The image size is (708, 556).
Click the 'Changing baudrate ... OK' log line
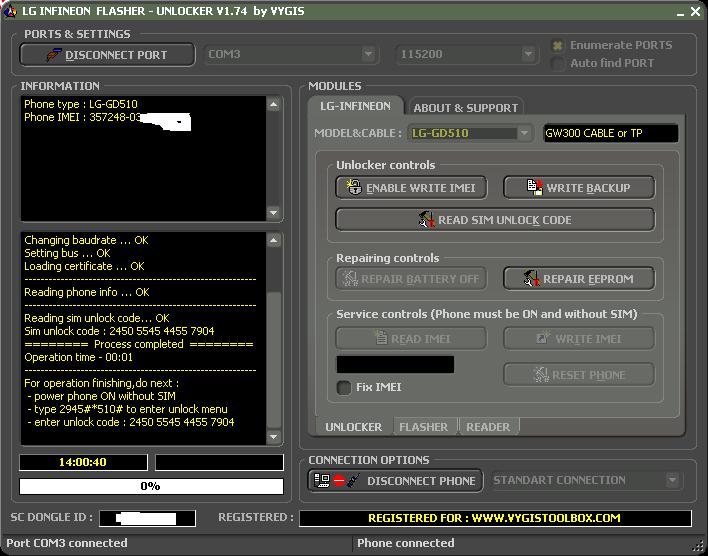(x=86, y=240)
